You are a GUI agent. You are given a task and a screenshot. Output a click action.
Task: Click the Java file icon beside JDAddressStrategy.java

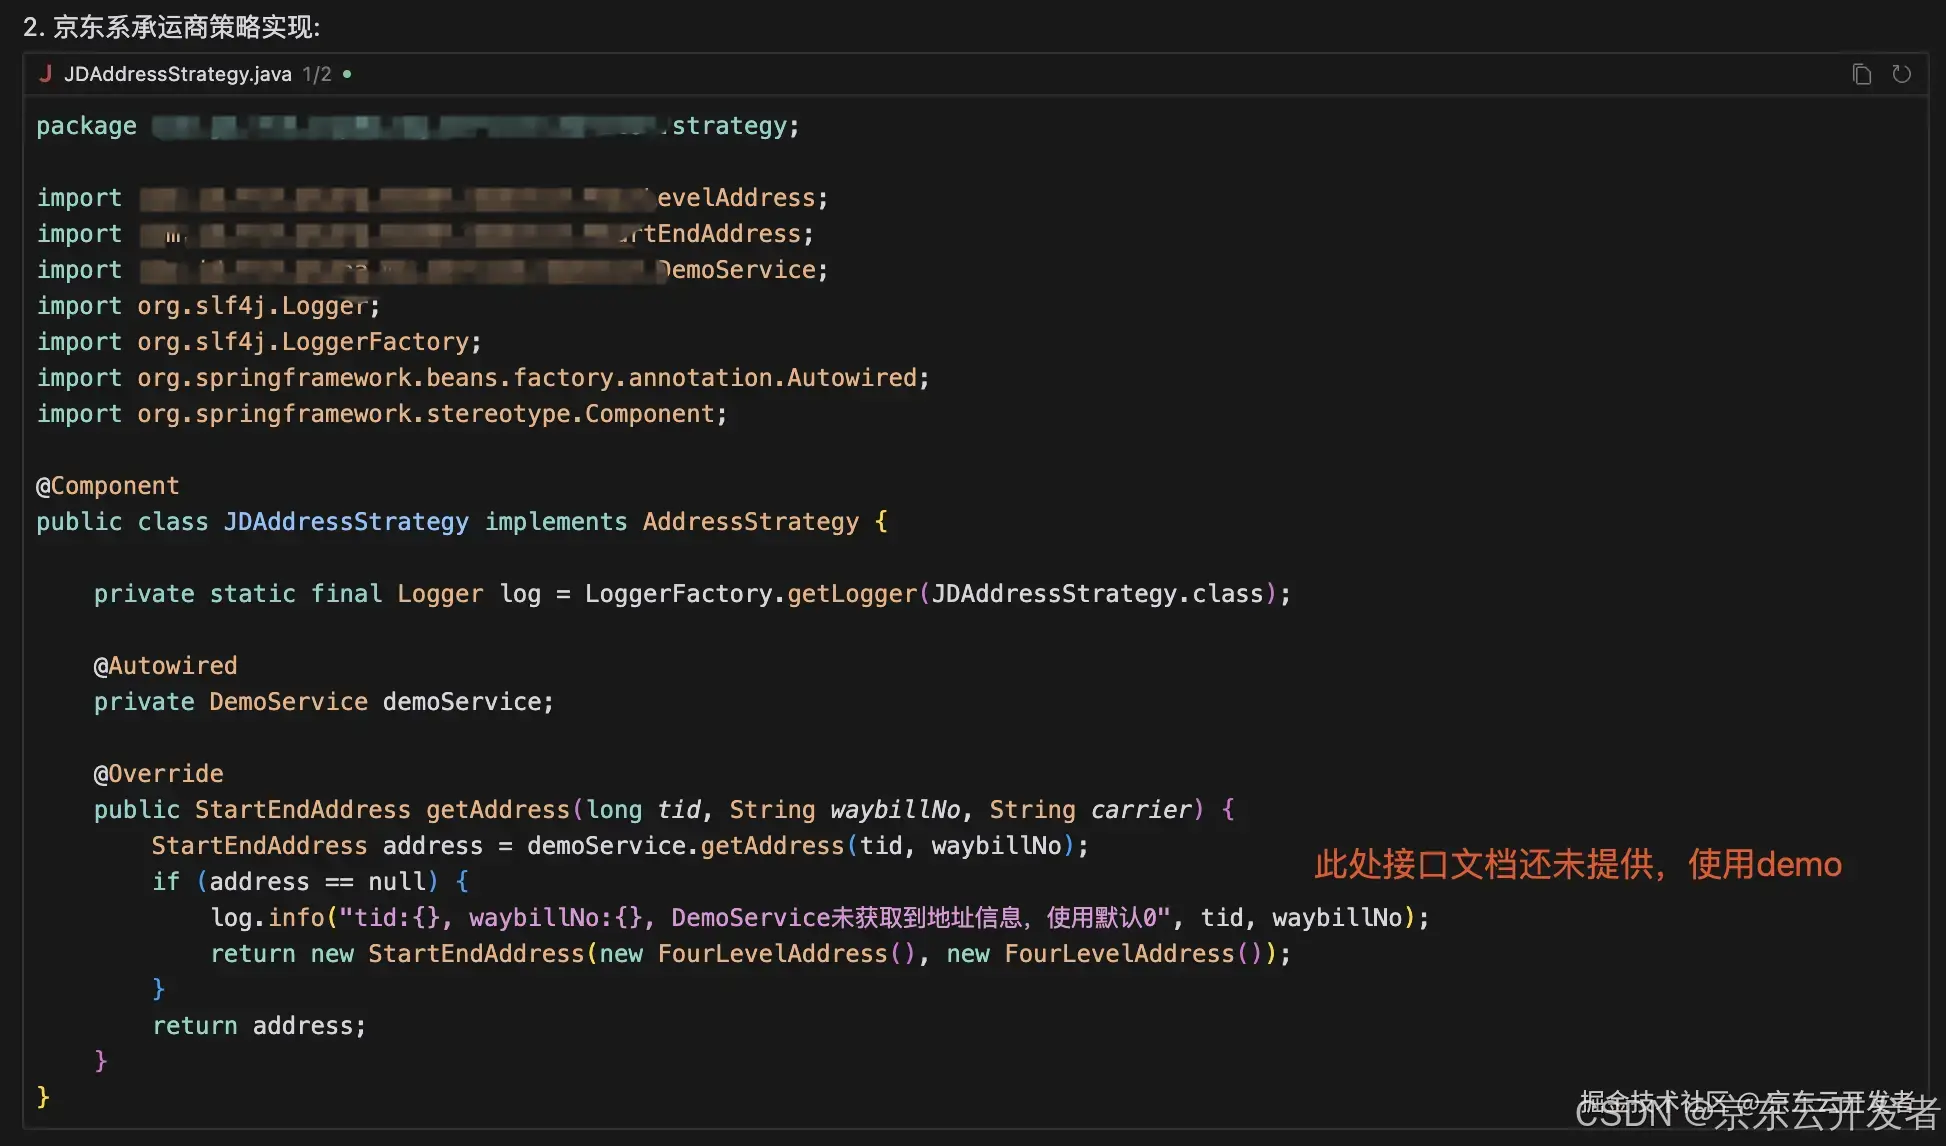pos(45,73)
